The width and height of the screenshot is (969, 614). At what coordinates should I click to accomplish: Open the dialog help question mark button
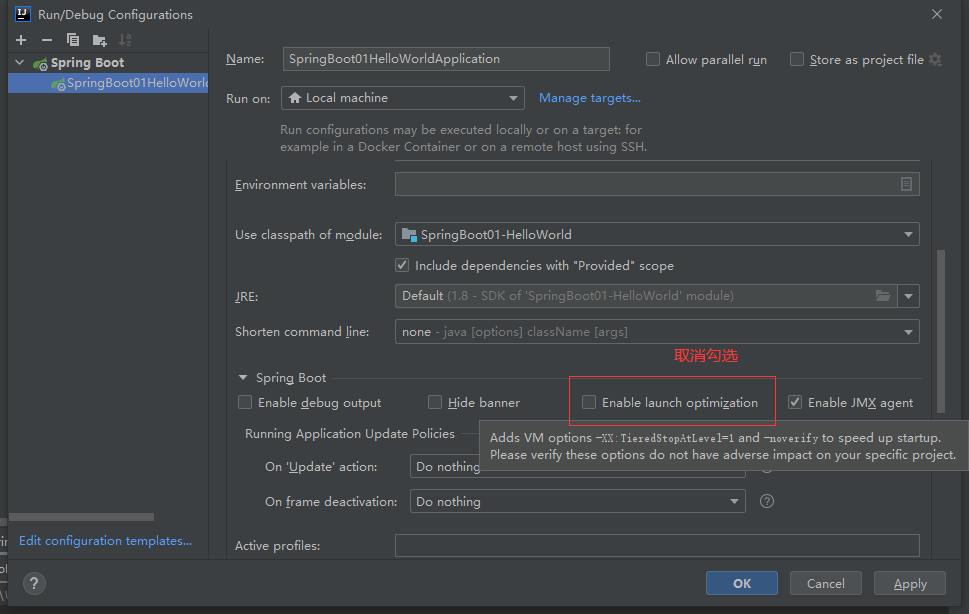34,583
